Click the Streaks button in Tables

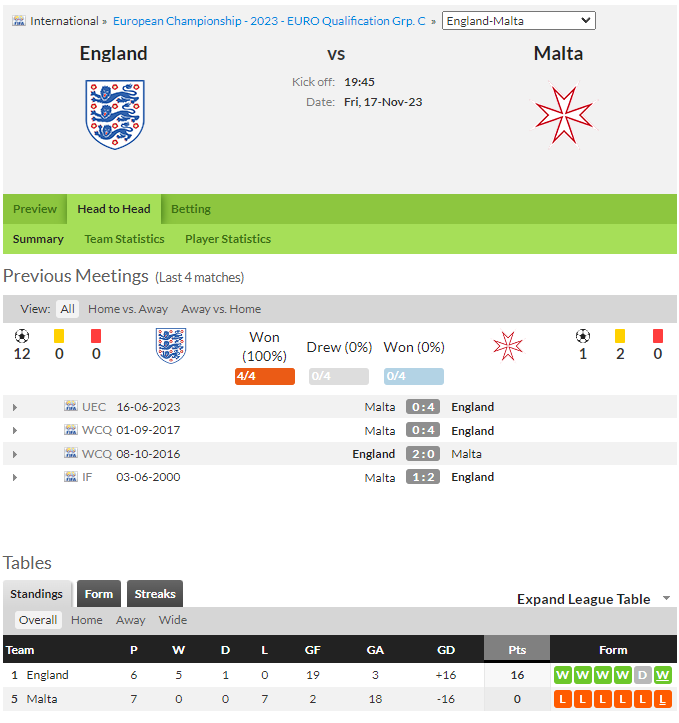tap(155, 593)
